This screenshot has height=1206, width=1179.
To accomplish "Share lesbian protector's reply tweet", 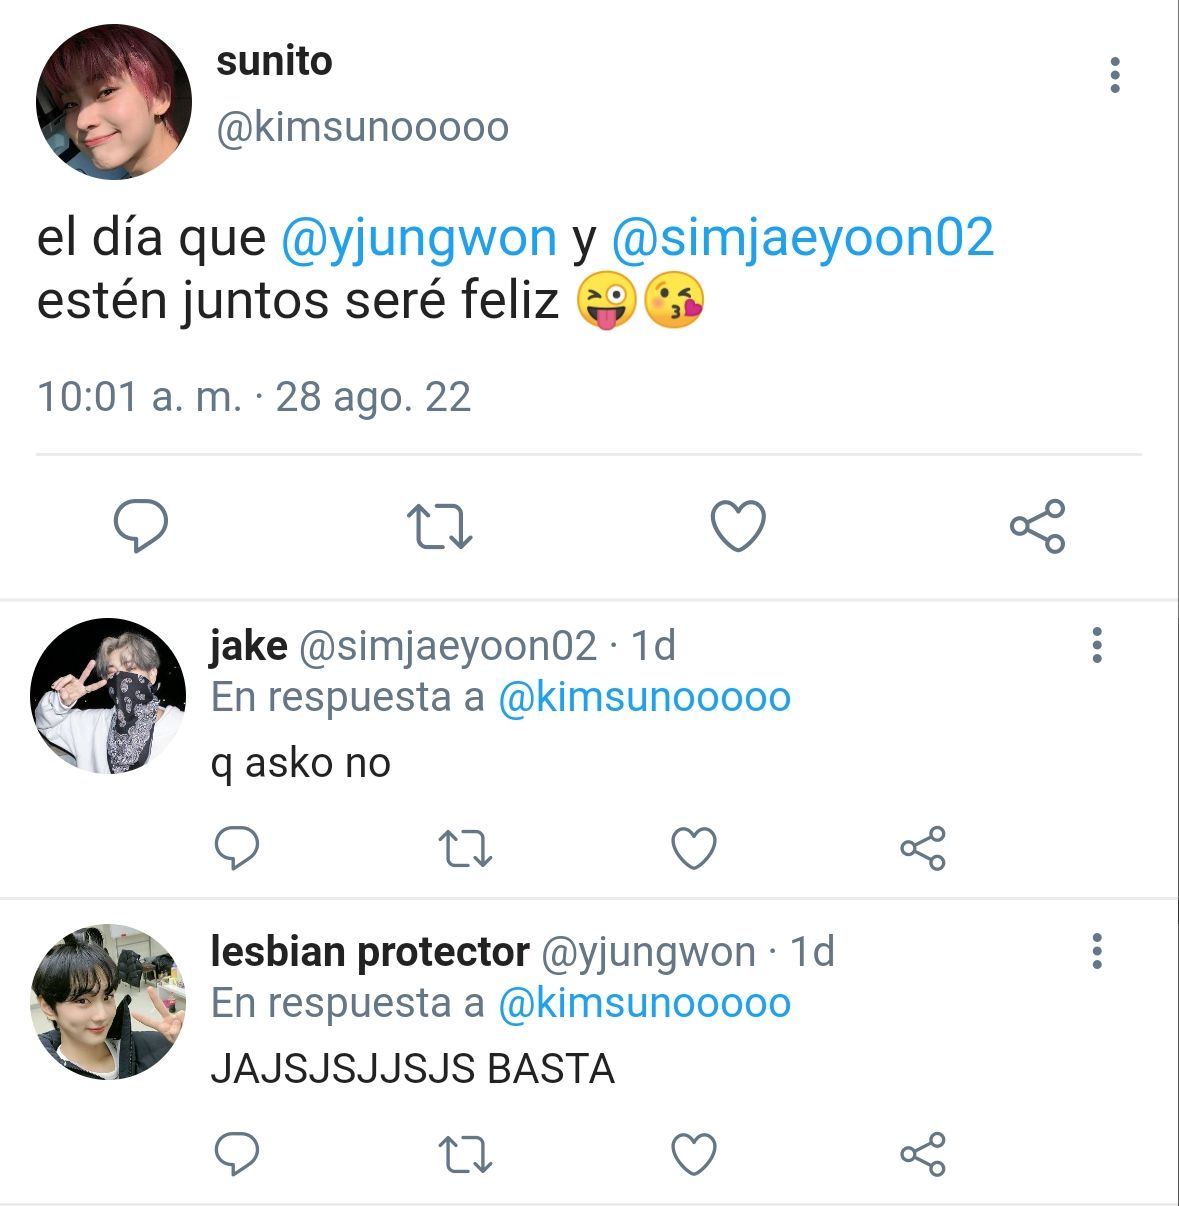I will 922,1154.
